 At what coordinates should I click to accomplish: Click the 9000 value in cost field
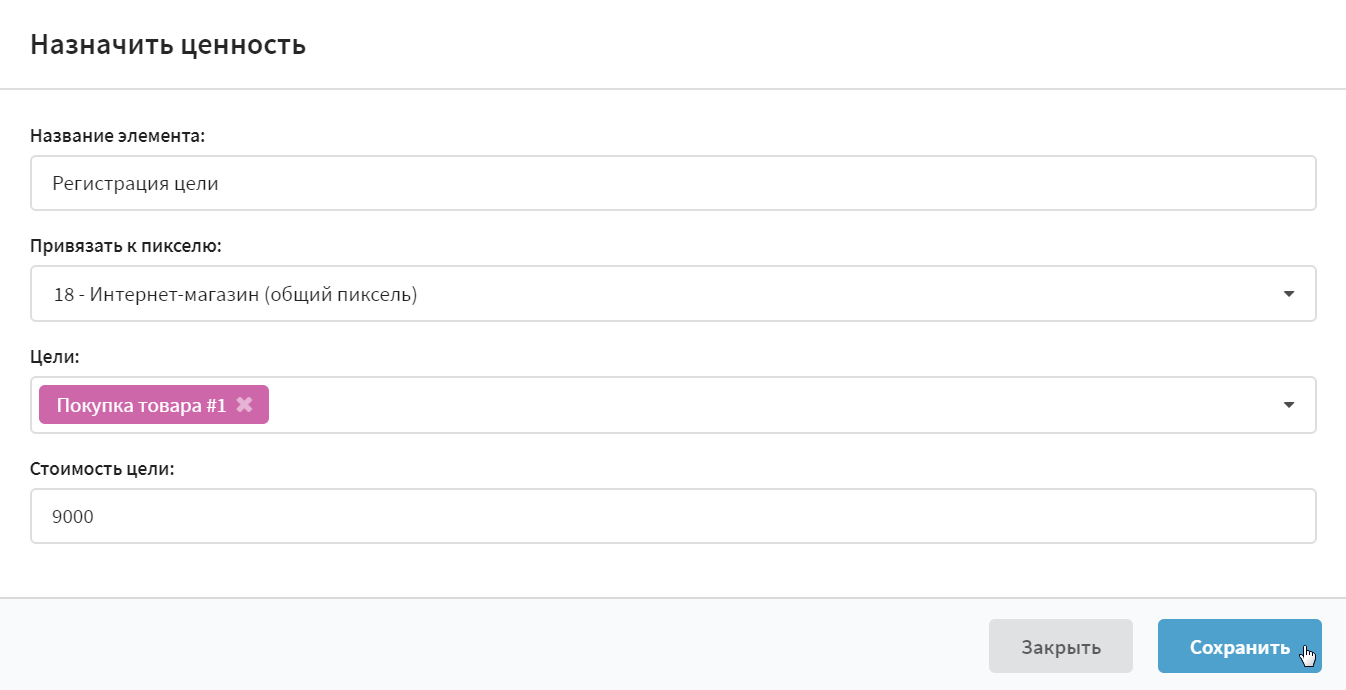[x=73, y=517]
